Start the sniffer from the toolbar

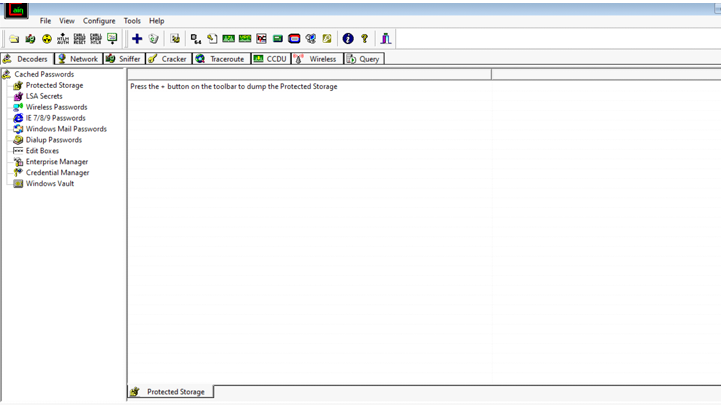click(x=30, y=39)
